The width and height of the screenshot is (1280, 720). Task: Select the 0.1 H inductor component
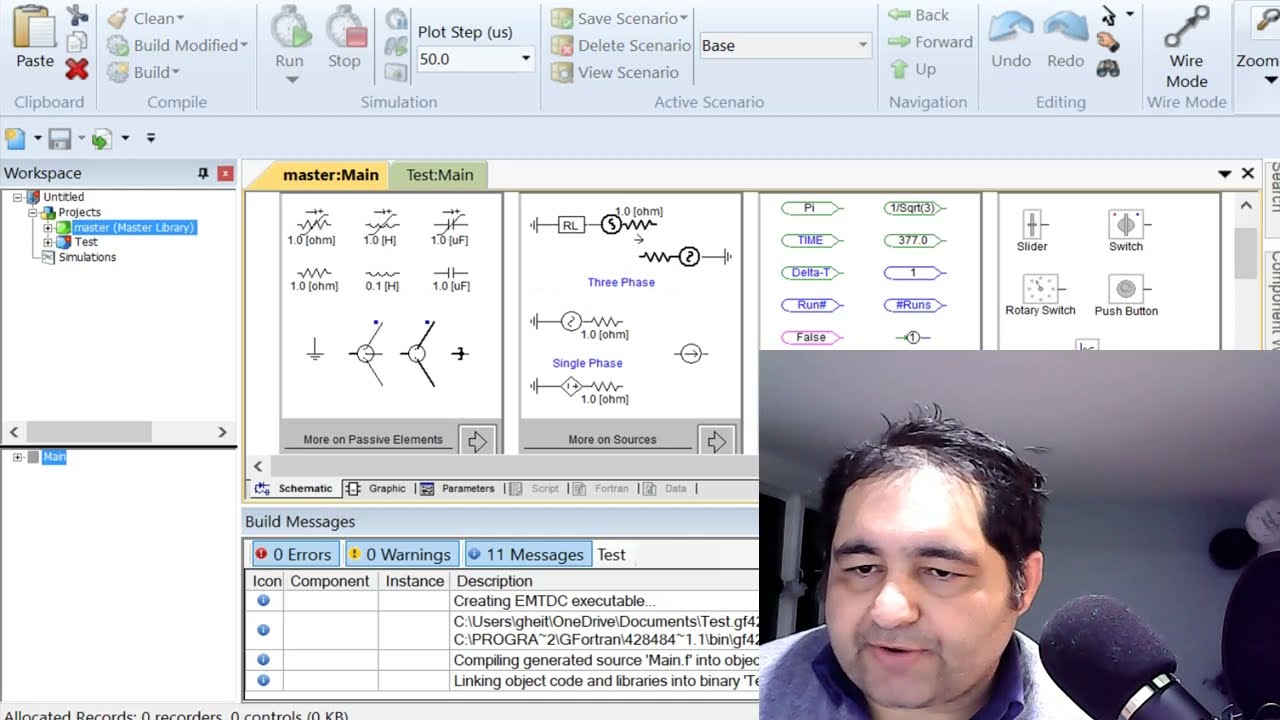click(382, 278)
